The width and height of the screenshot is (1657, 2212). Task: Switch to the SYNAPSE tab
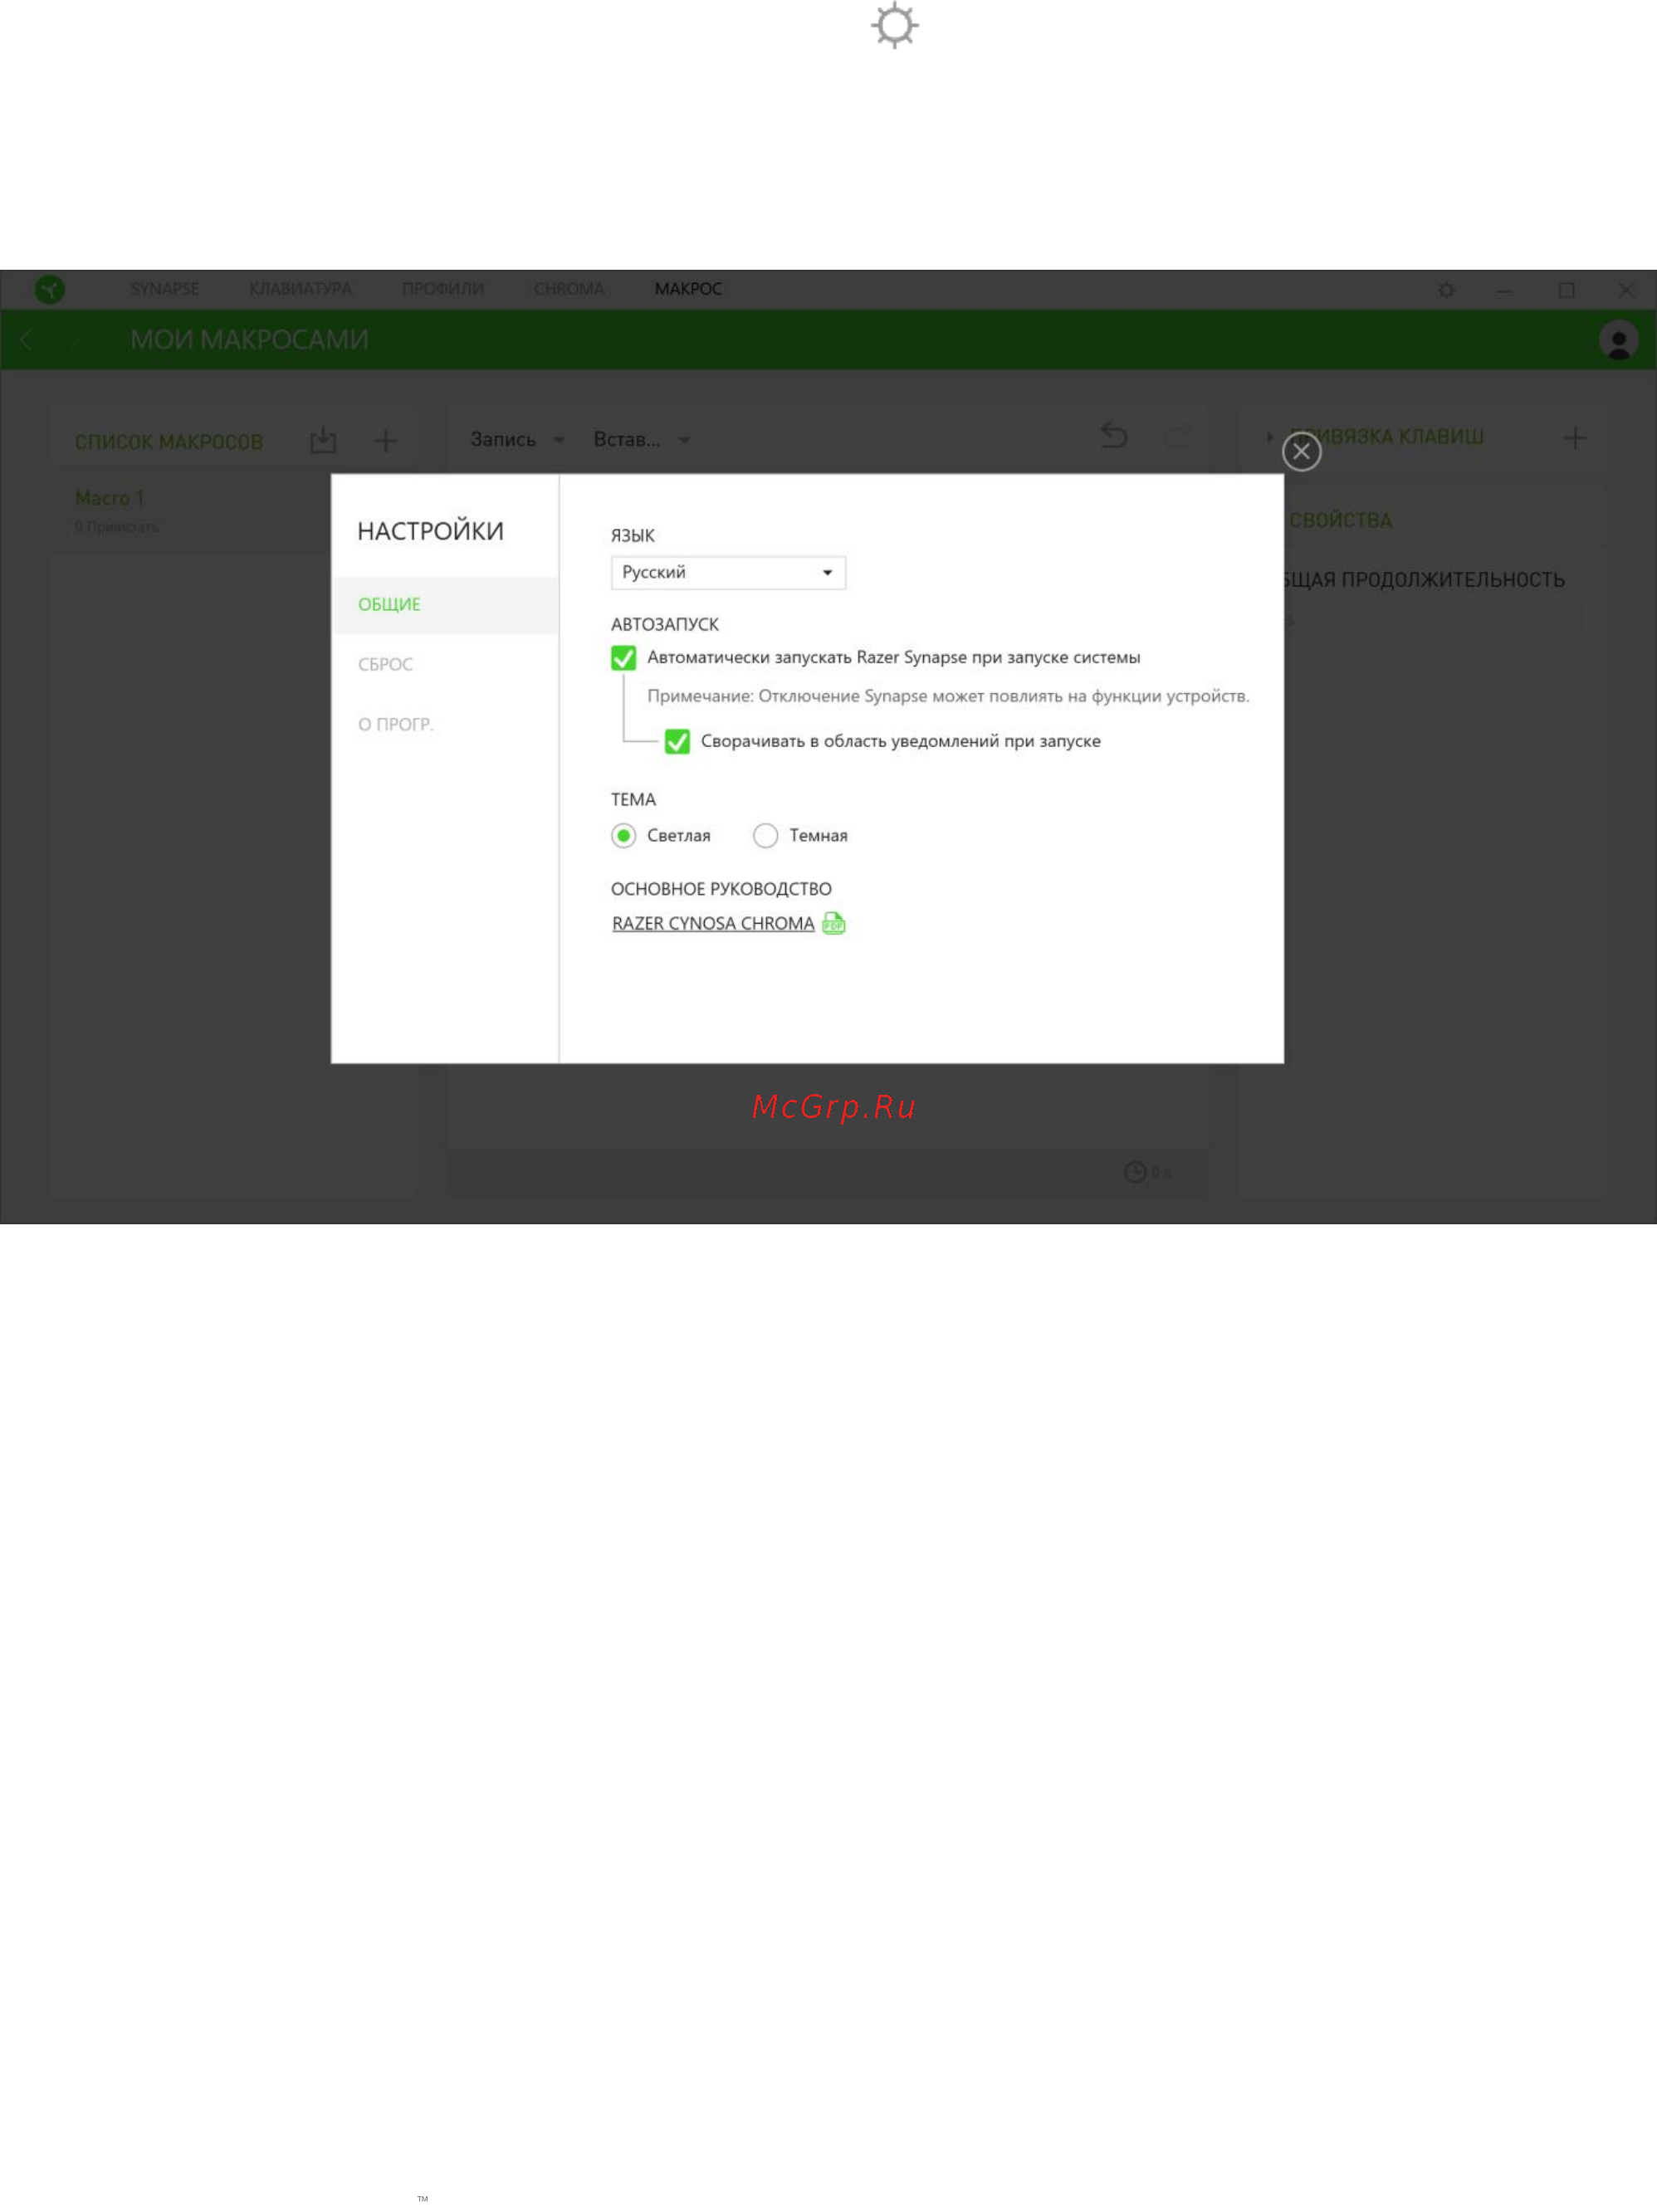[165, 289]
